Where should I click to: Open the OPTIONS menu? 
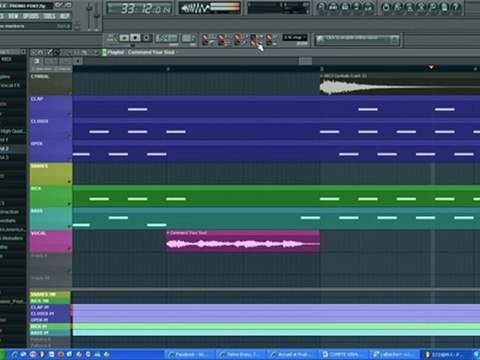(x=31, y=16)
